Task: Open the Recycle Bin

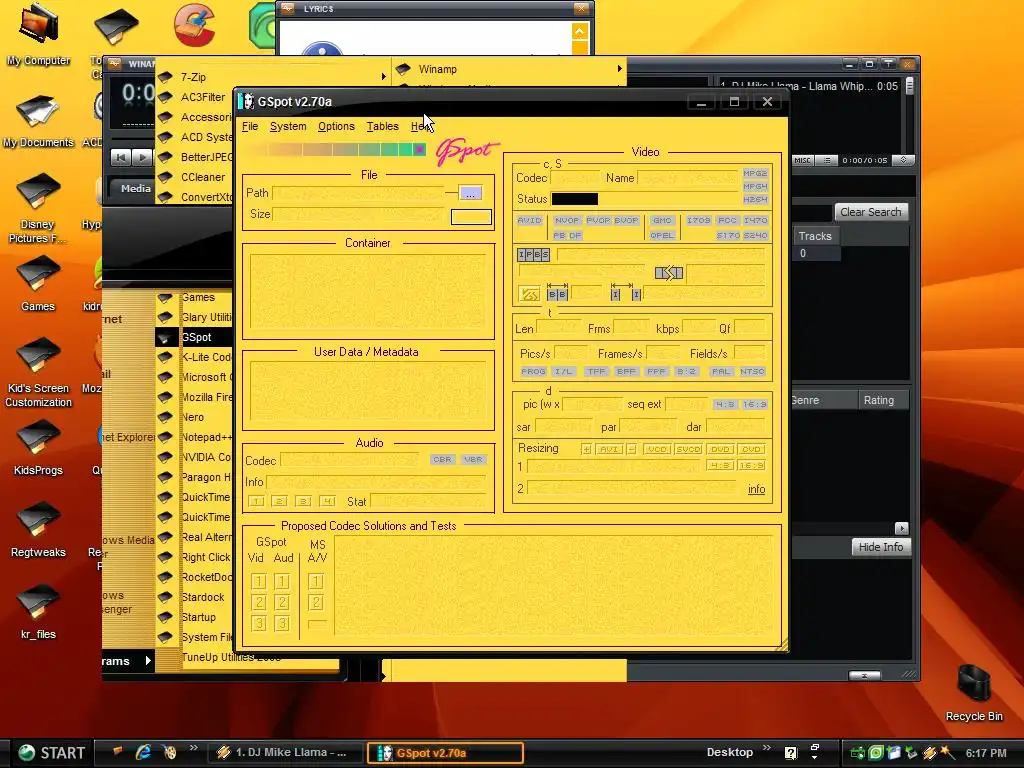Action: [x=974, y=692]
